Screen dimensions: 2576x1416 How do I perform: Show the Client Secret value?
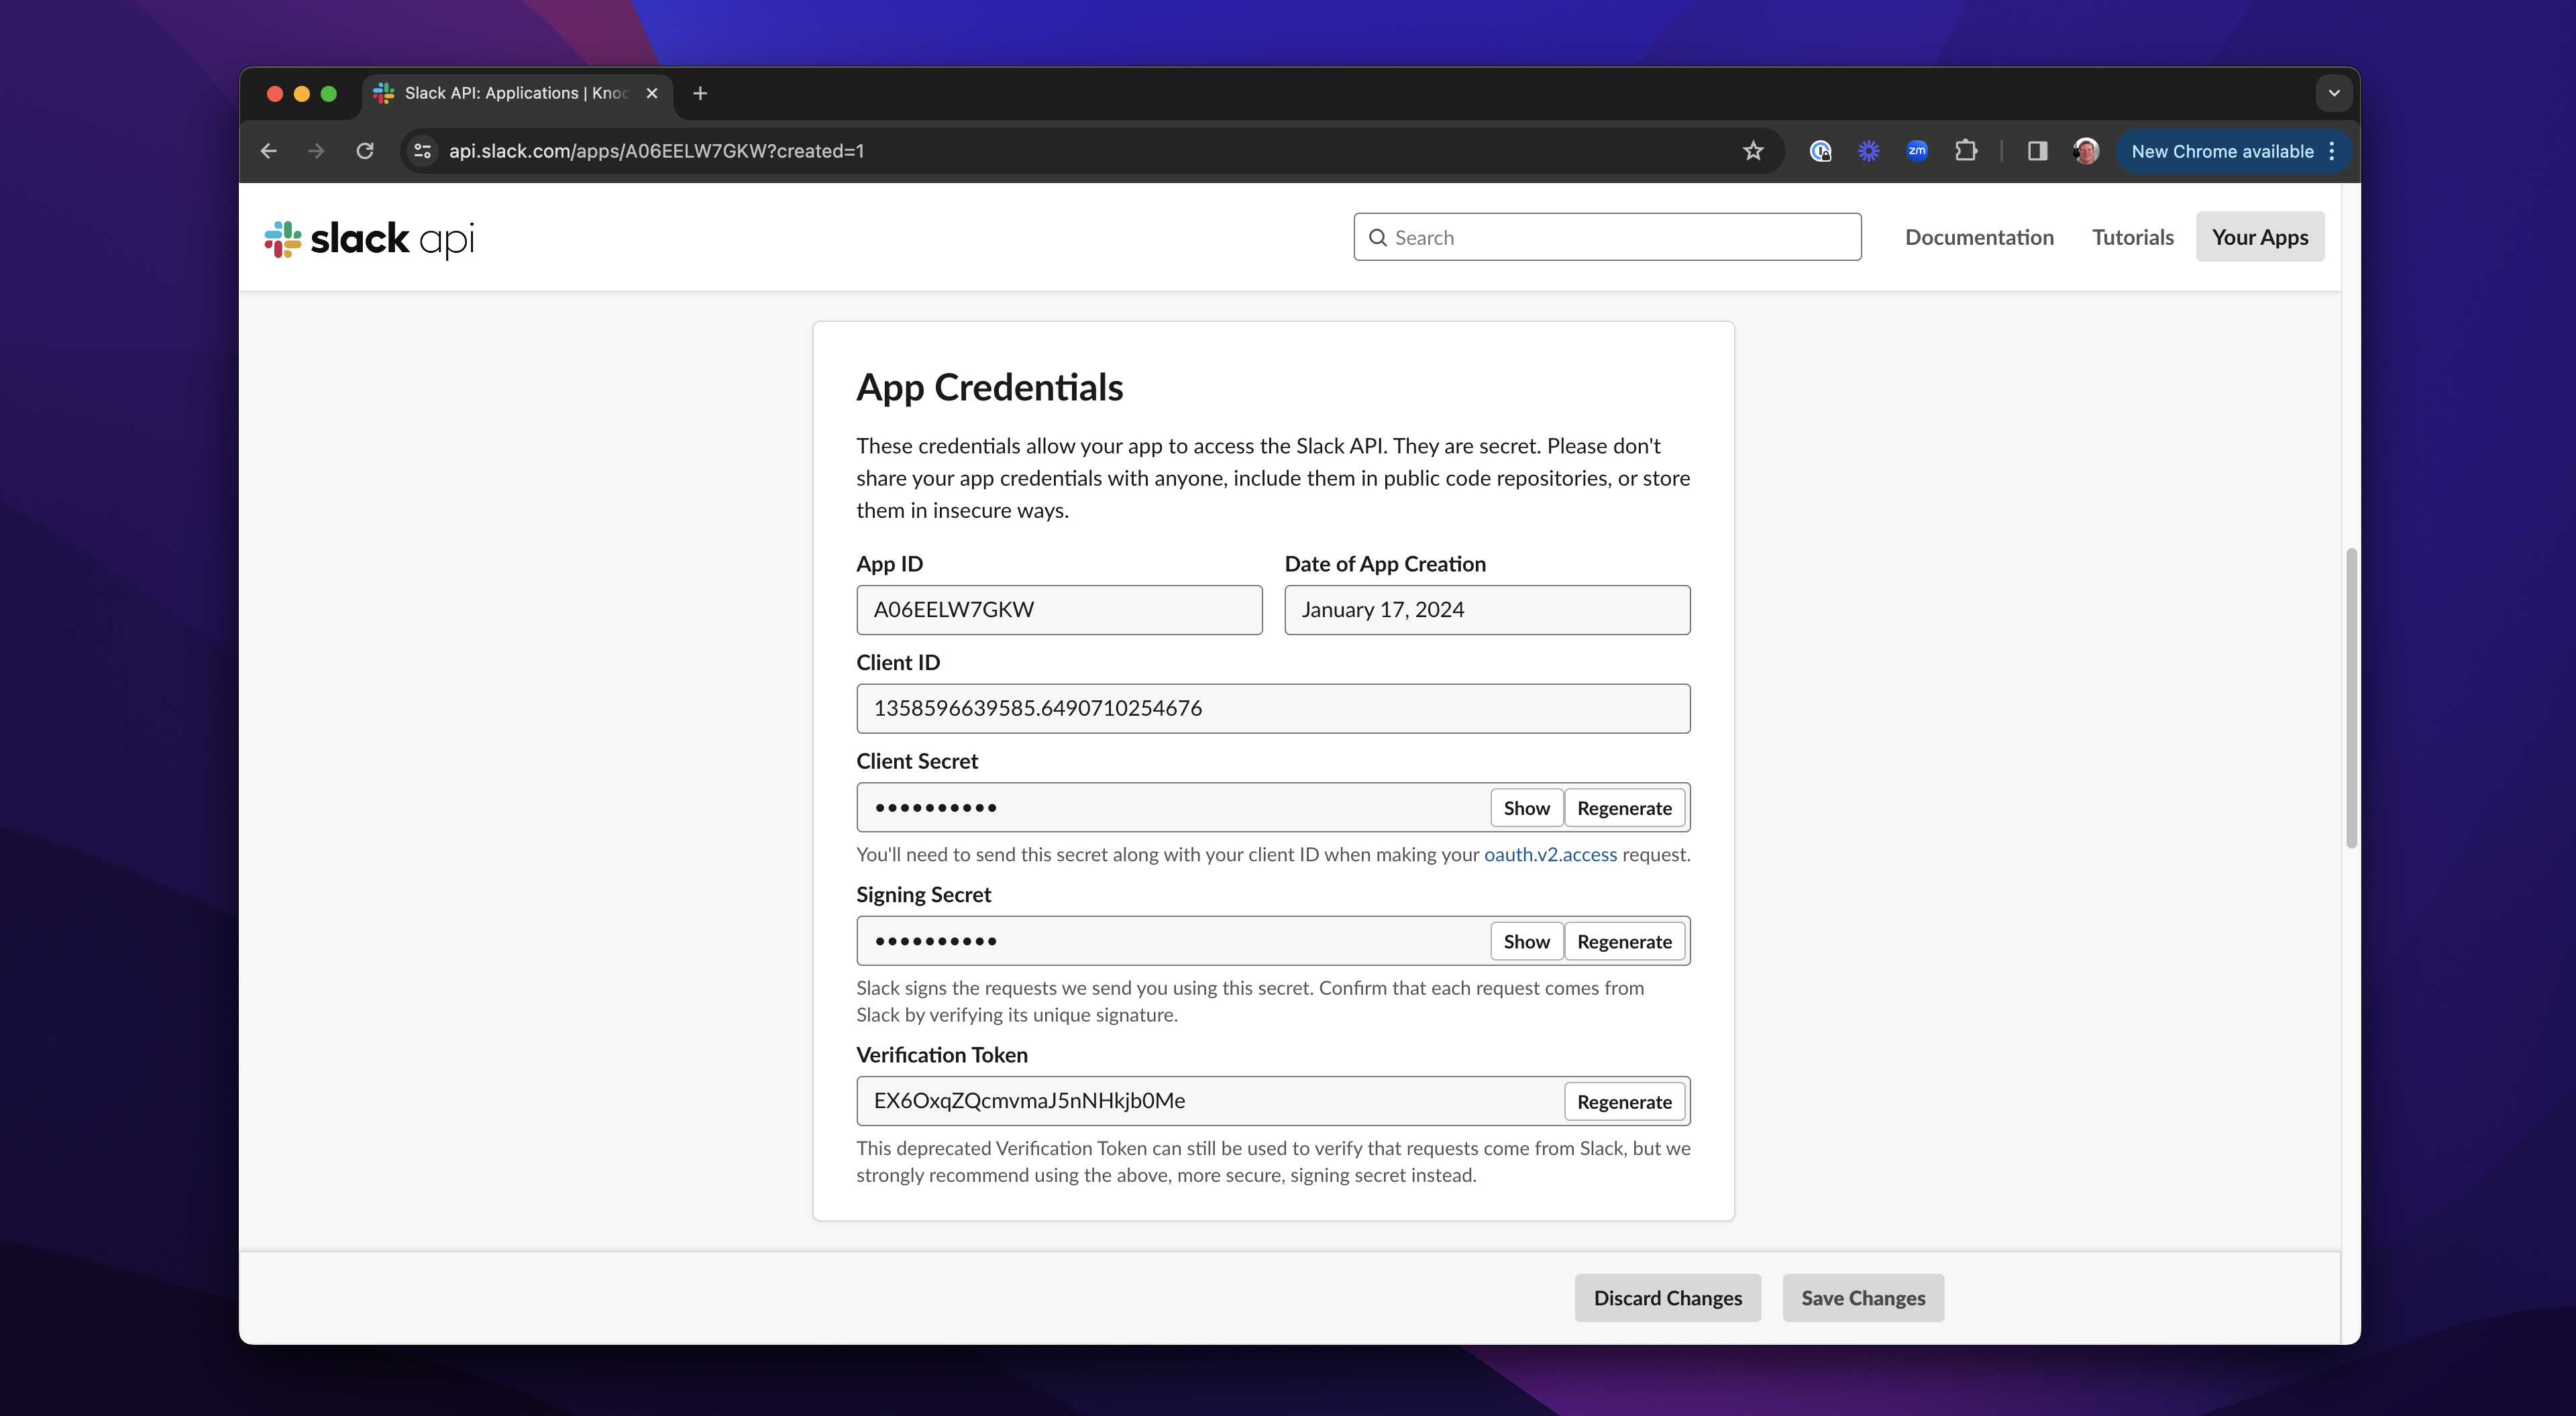(x=1526, y=807)
